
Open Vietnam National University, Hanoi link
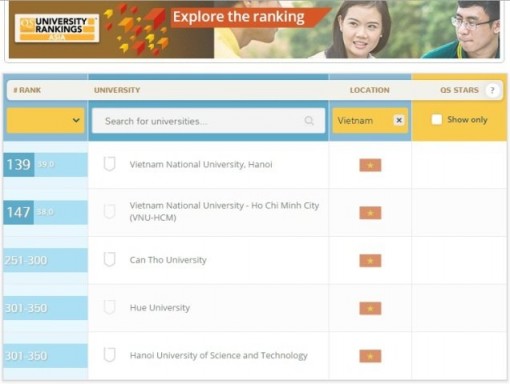[x=201, y=164]
